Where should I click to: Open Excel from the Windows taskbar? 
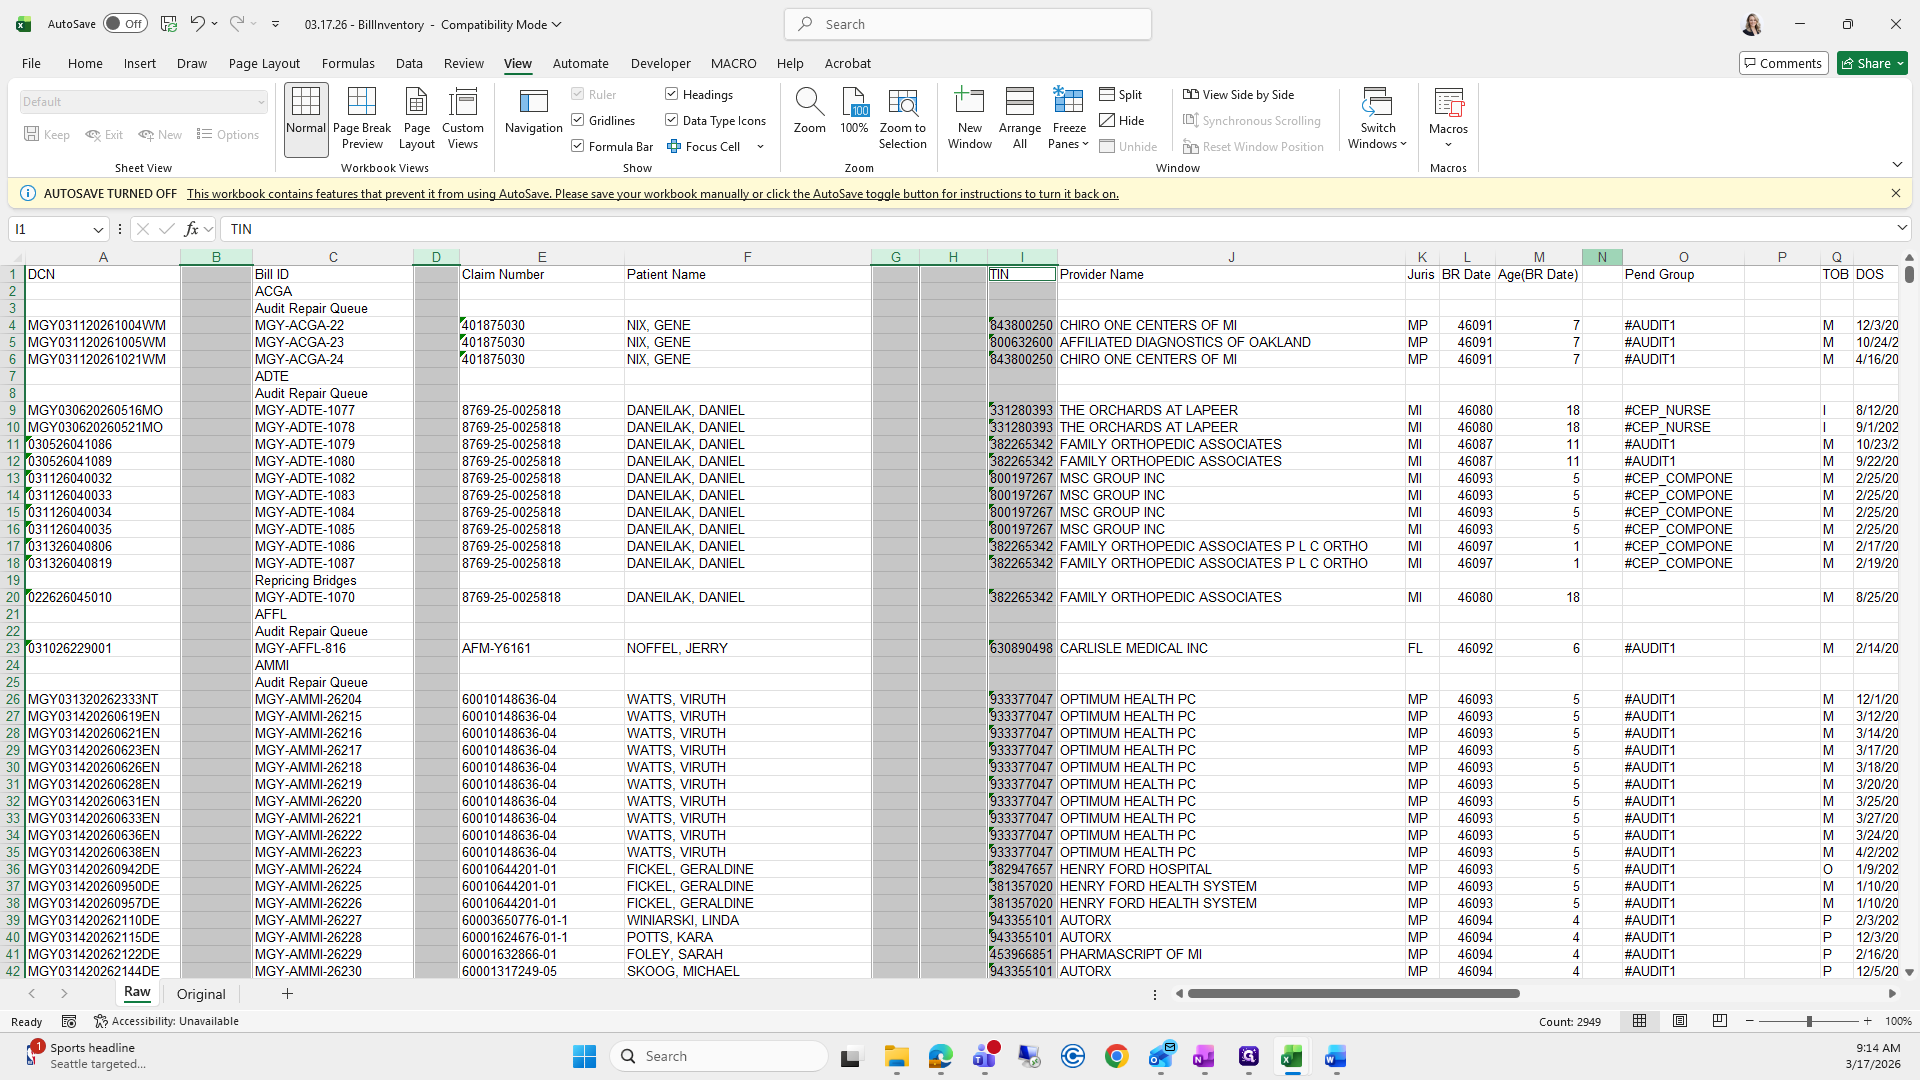pyautogui.click(x=1291, y=1056)
